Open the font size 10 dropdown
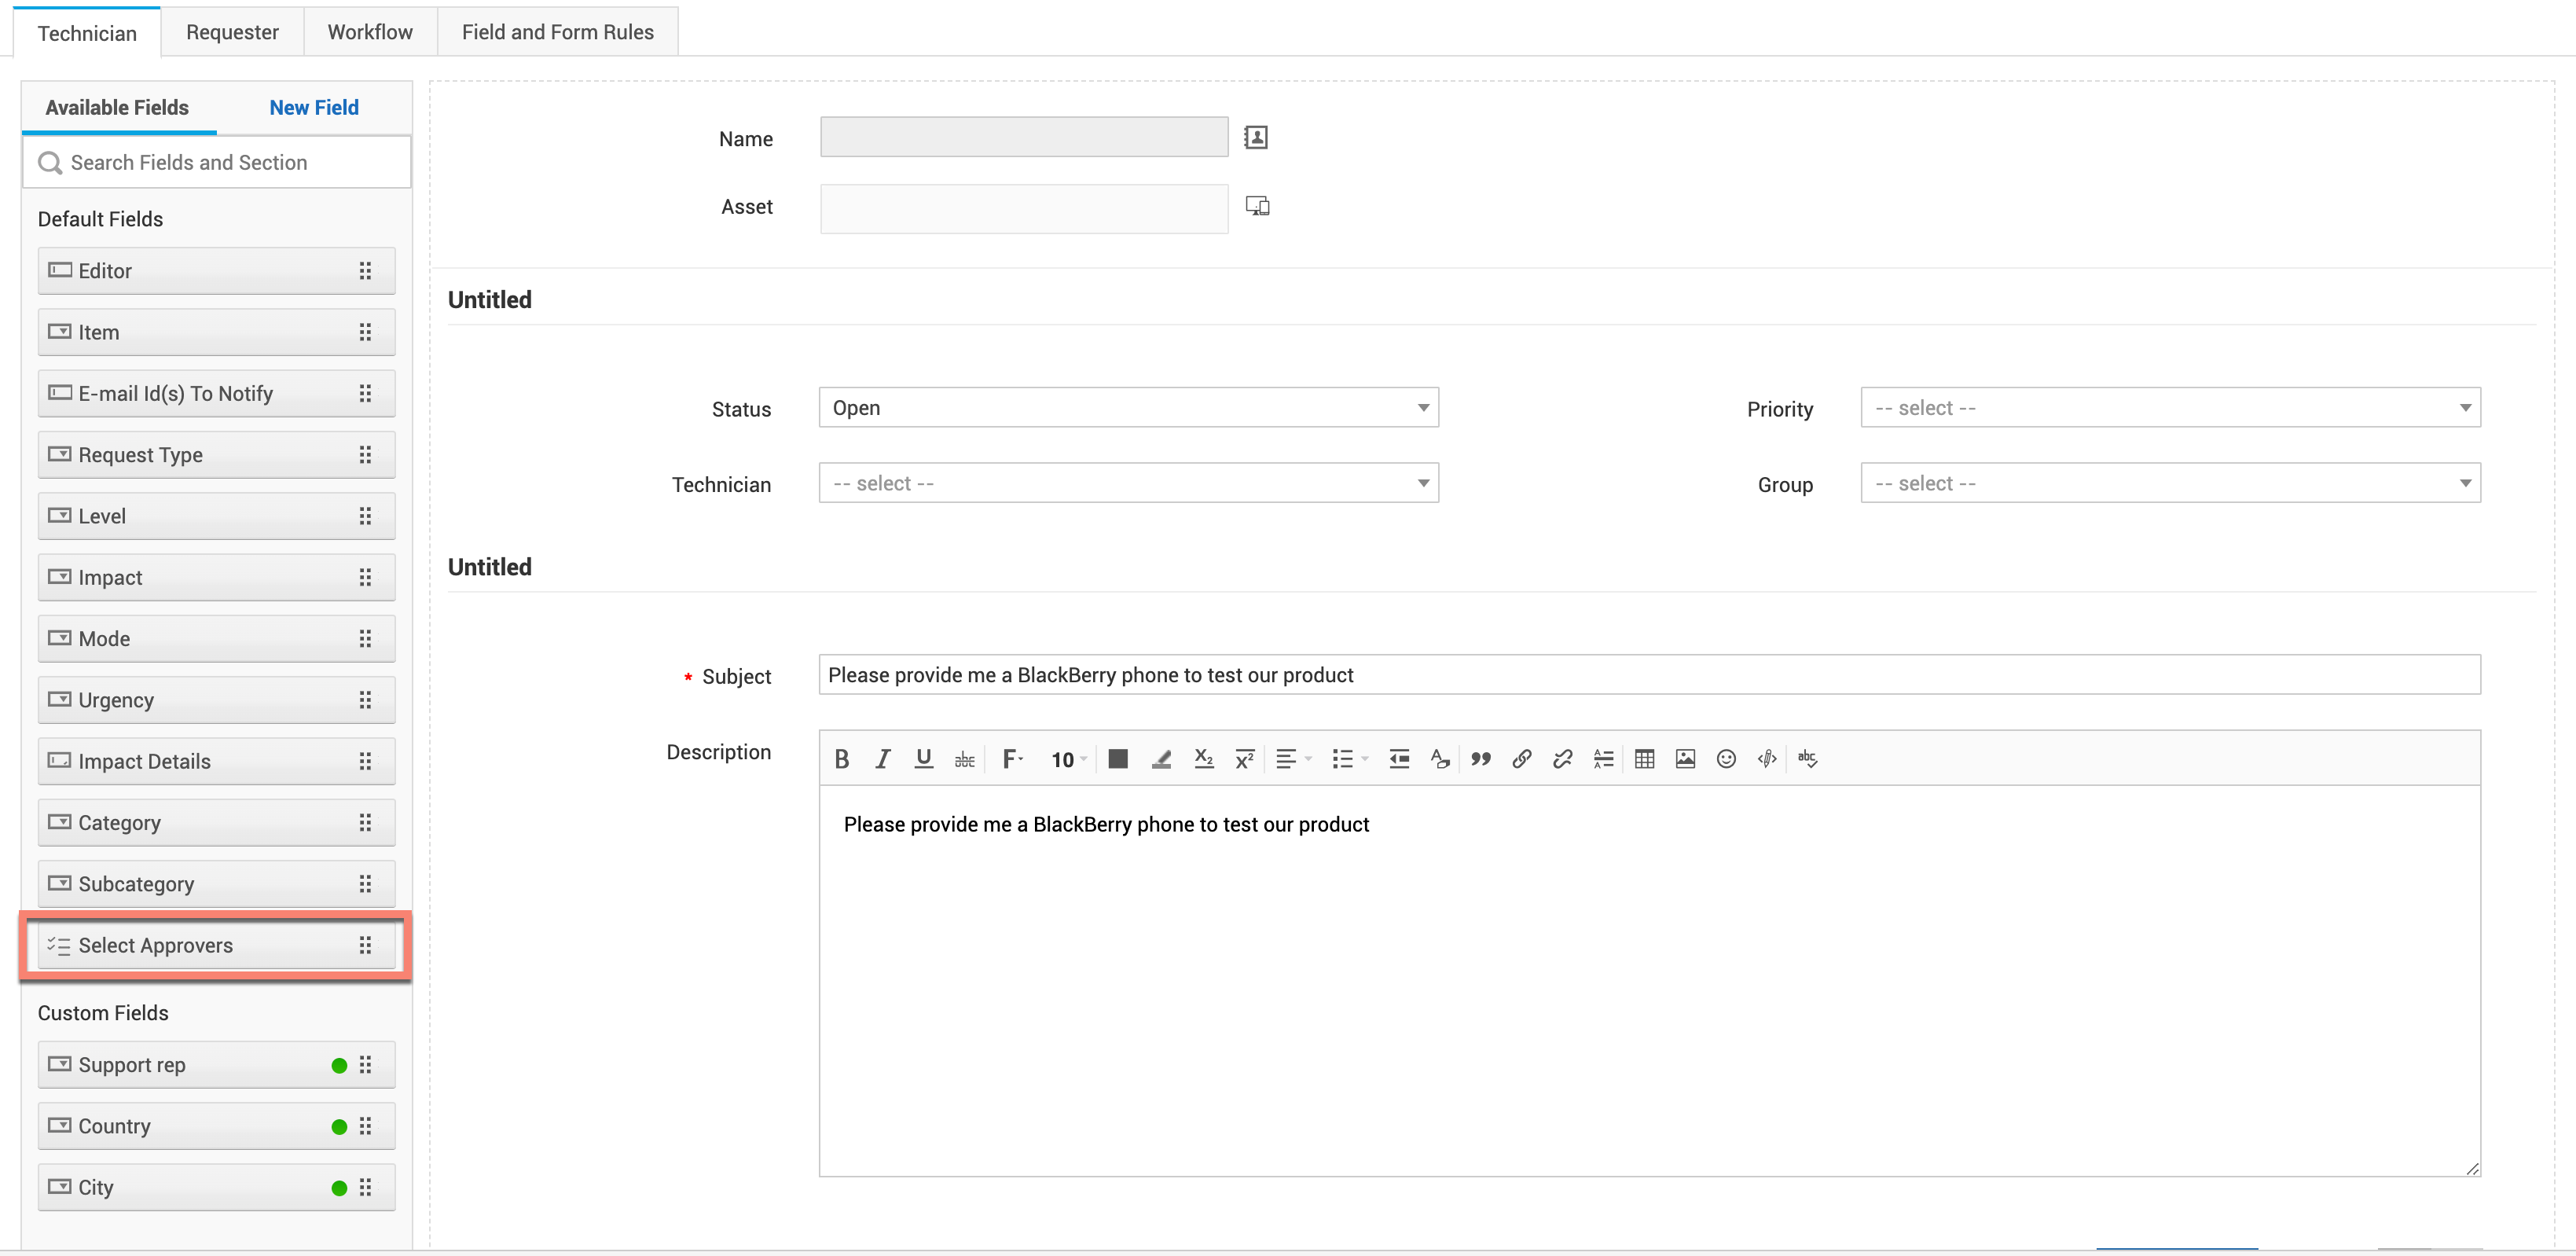This screenshot has height=1256, width=2576. (x=1067, y=760)
